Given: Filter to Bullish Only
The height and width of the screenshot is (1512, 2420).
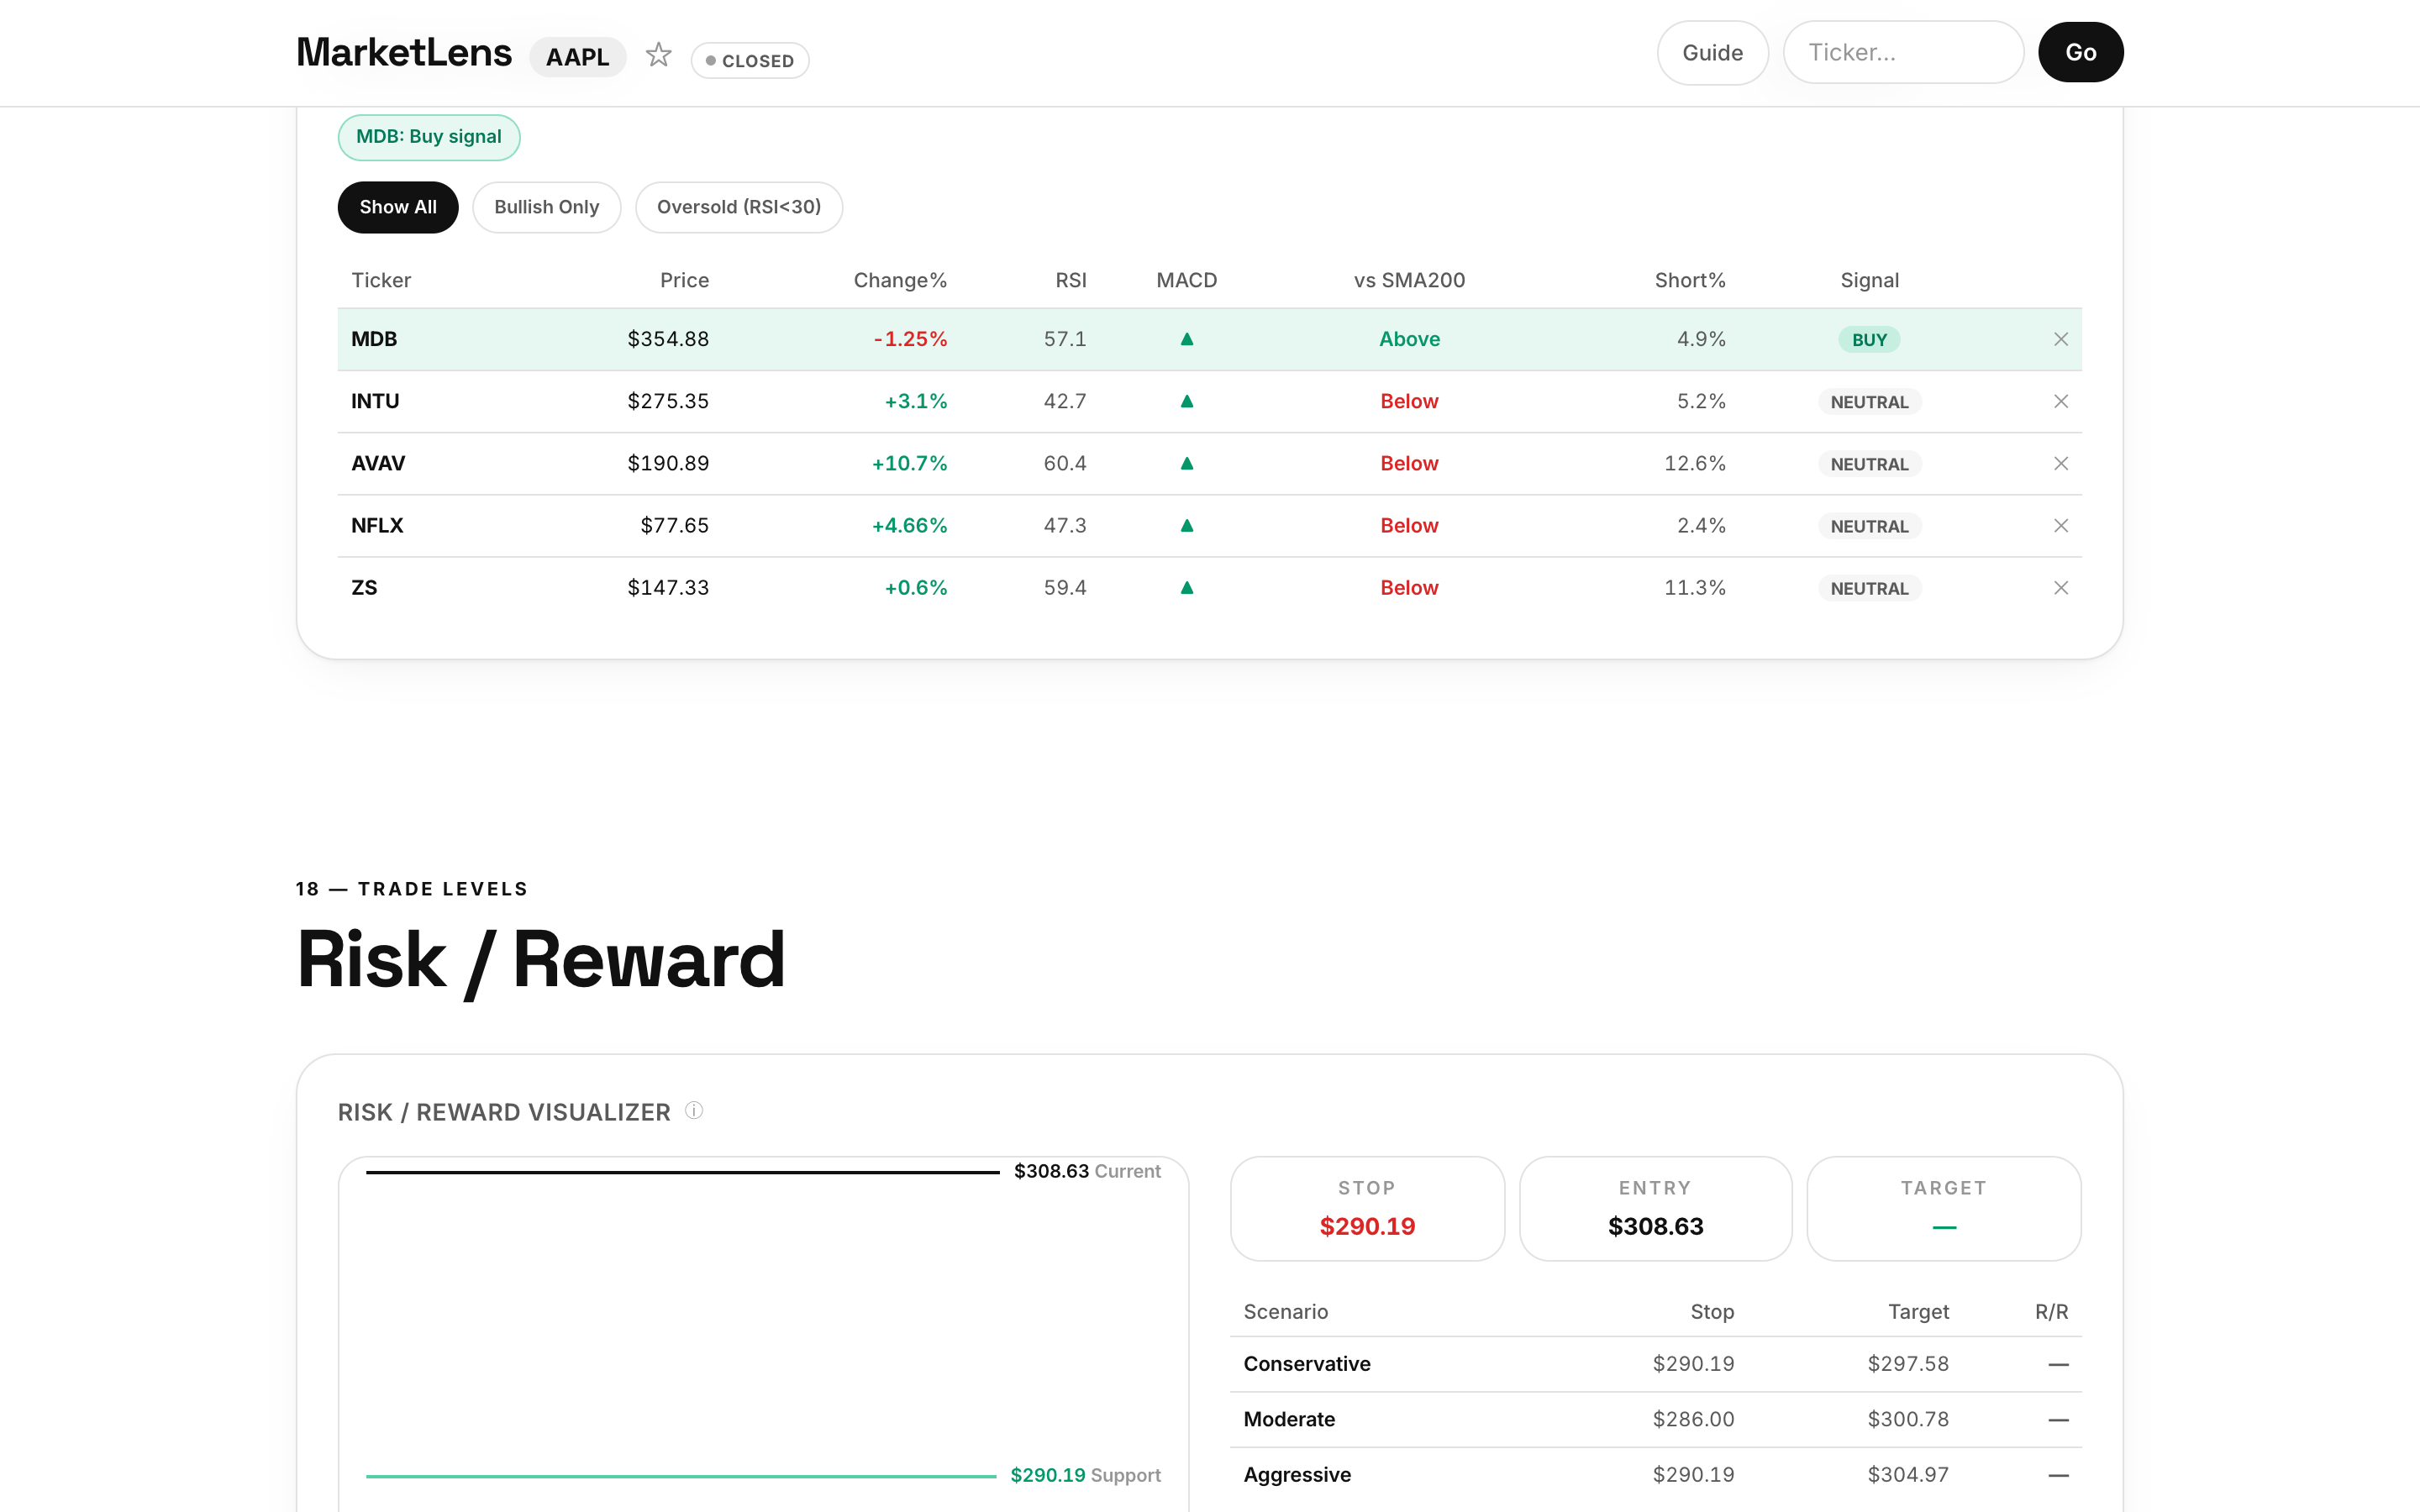Looking at the screenshot, I should (x=547, y=207).
